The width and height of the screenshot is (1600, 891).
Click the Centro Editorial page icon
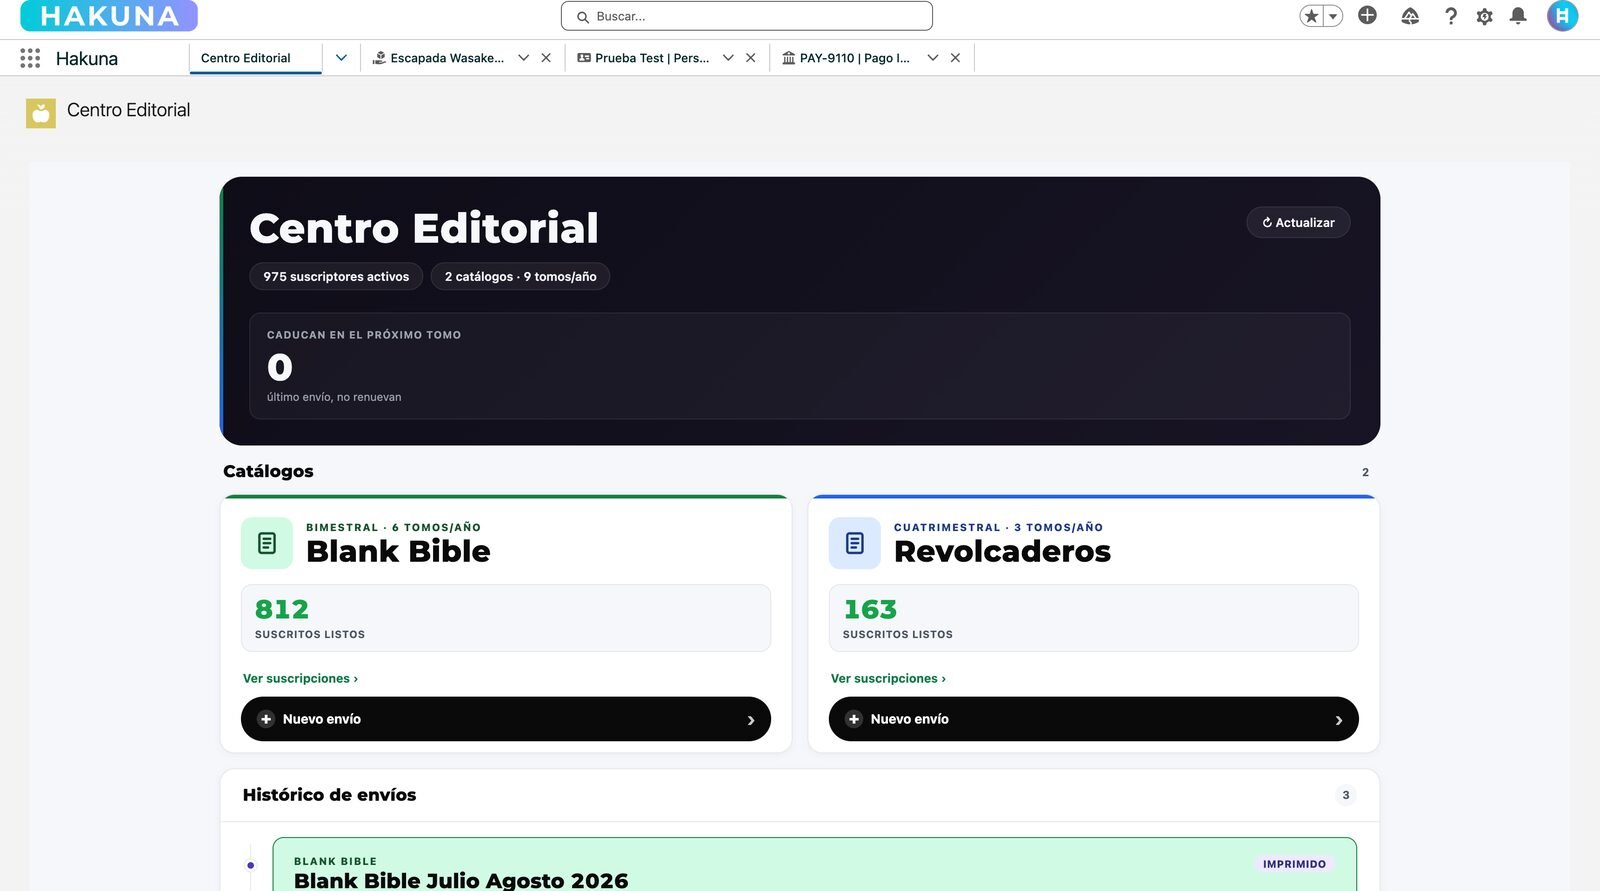(x=41, y=113)
